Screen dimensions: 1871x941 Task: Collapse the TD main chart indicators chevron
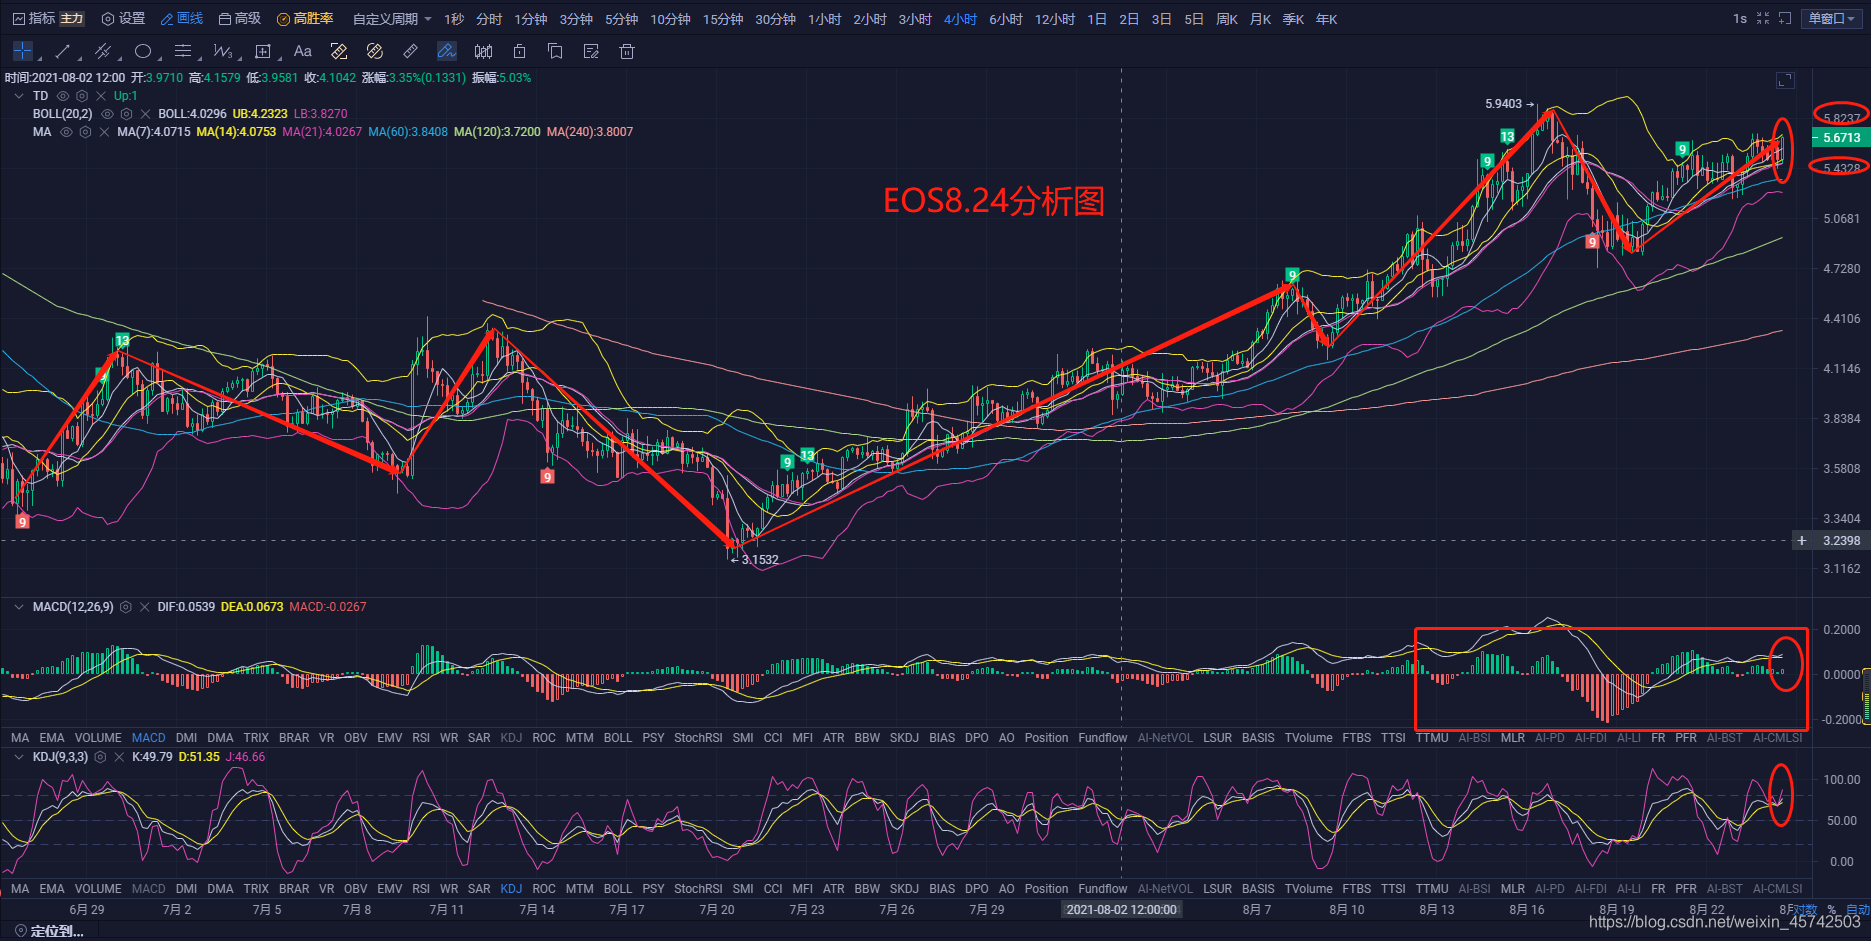[x=19, y=96]
